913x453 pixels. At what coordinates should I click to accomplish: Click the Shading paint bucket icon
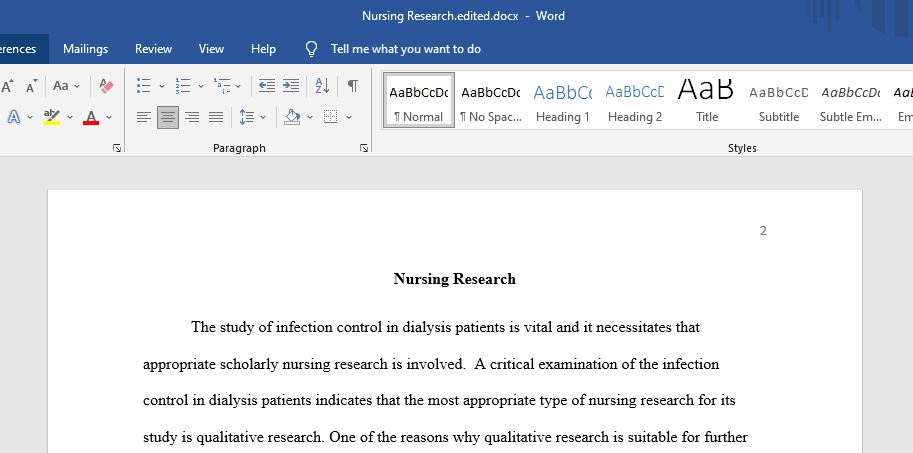point(292,117)
